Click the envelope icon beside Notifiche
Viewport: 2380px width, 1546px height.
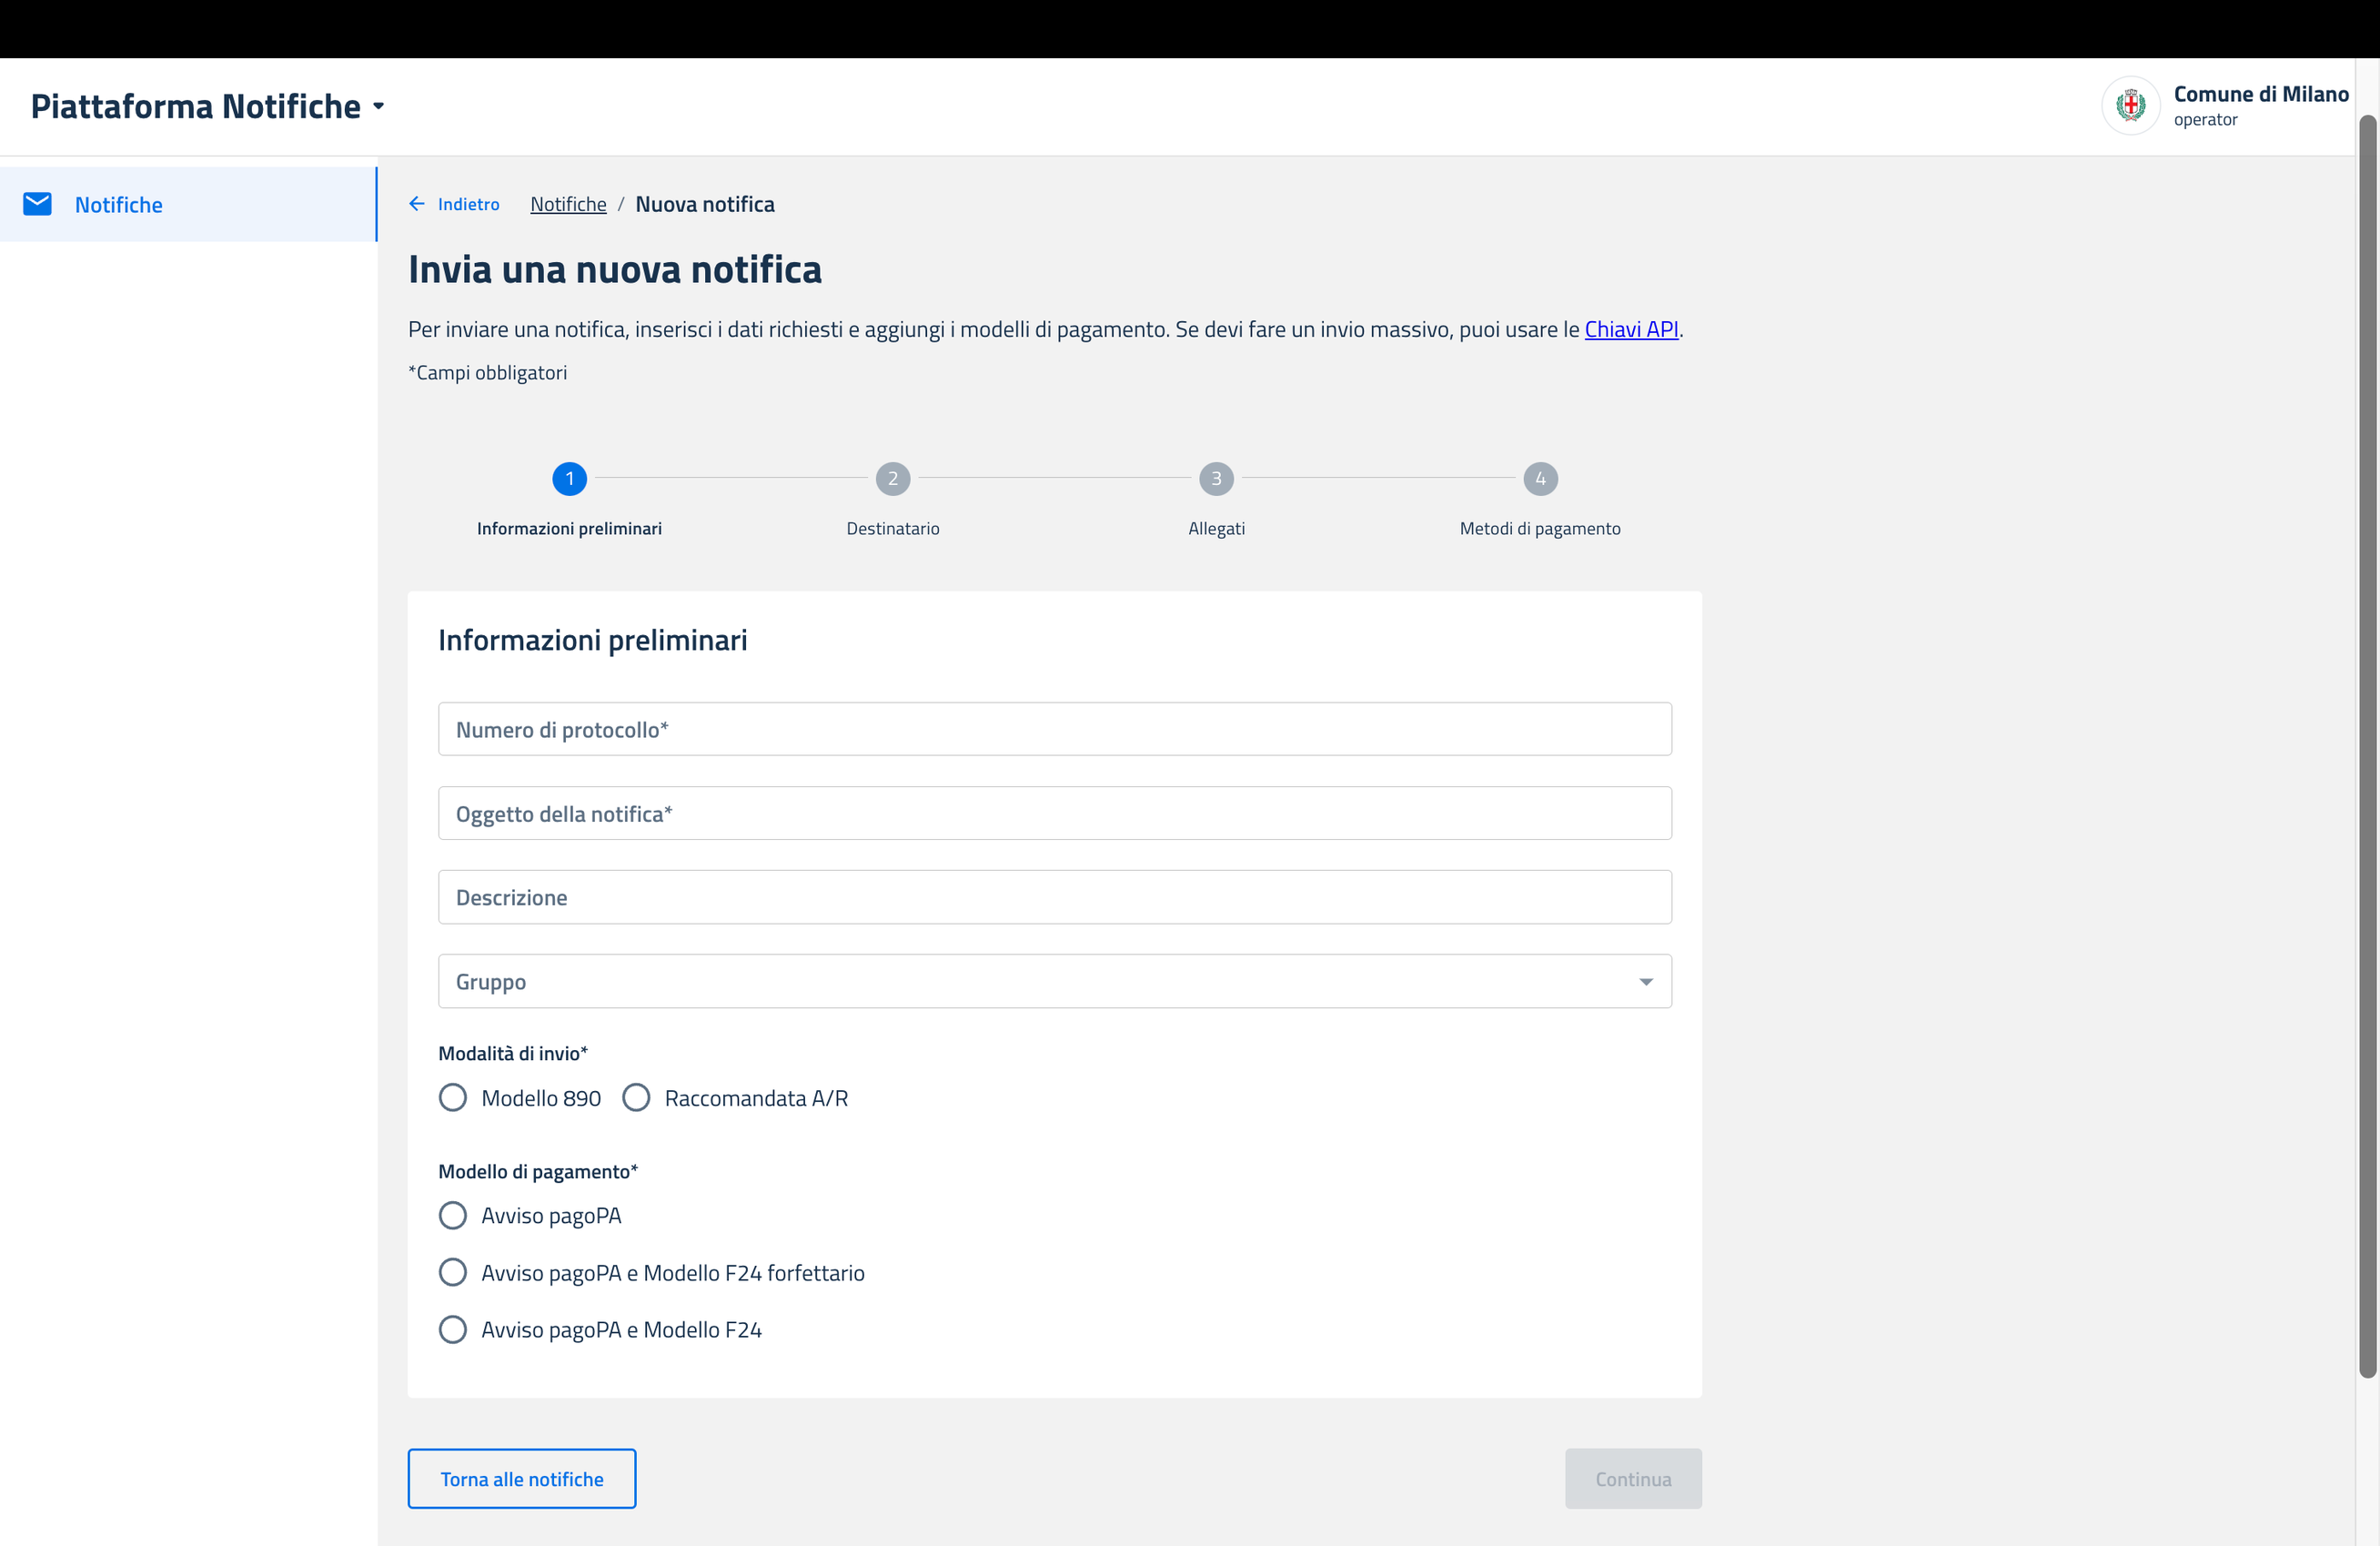[x=37, y=204]
